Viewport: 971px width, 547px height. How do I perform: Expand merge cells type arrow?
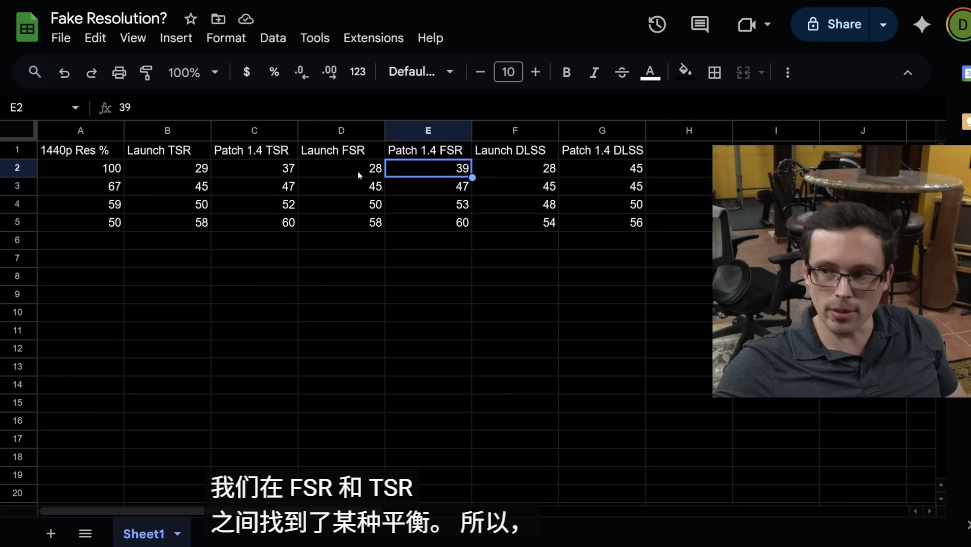[x=762, y=72]
